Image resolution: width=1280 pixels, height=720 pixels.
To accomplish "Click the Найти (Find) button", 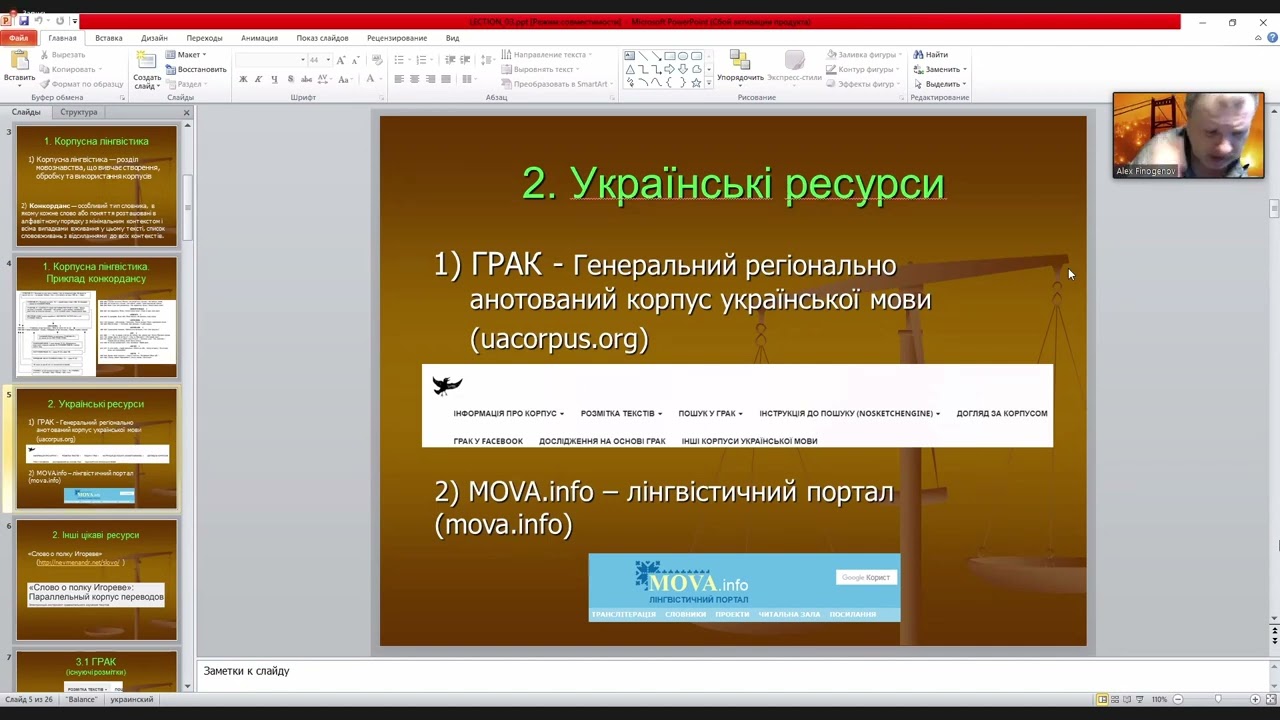I will (930, 55).
